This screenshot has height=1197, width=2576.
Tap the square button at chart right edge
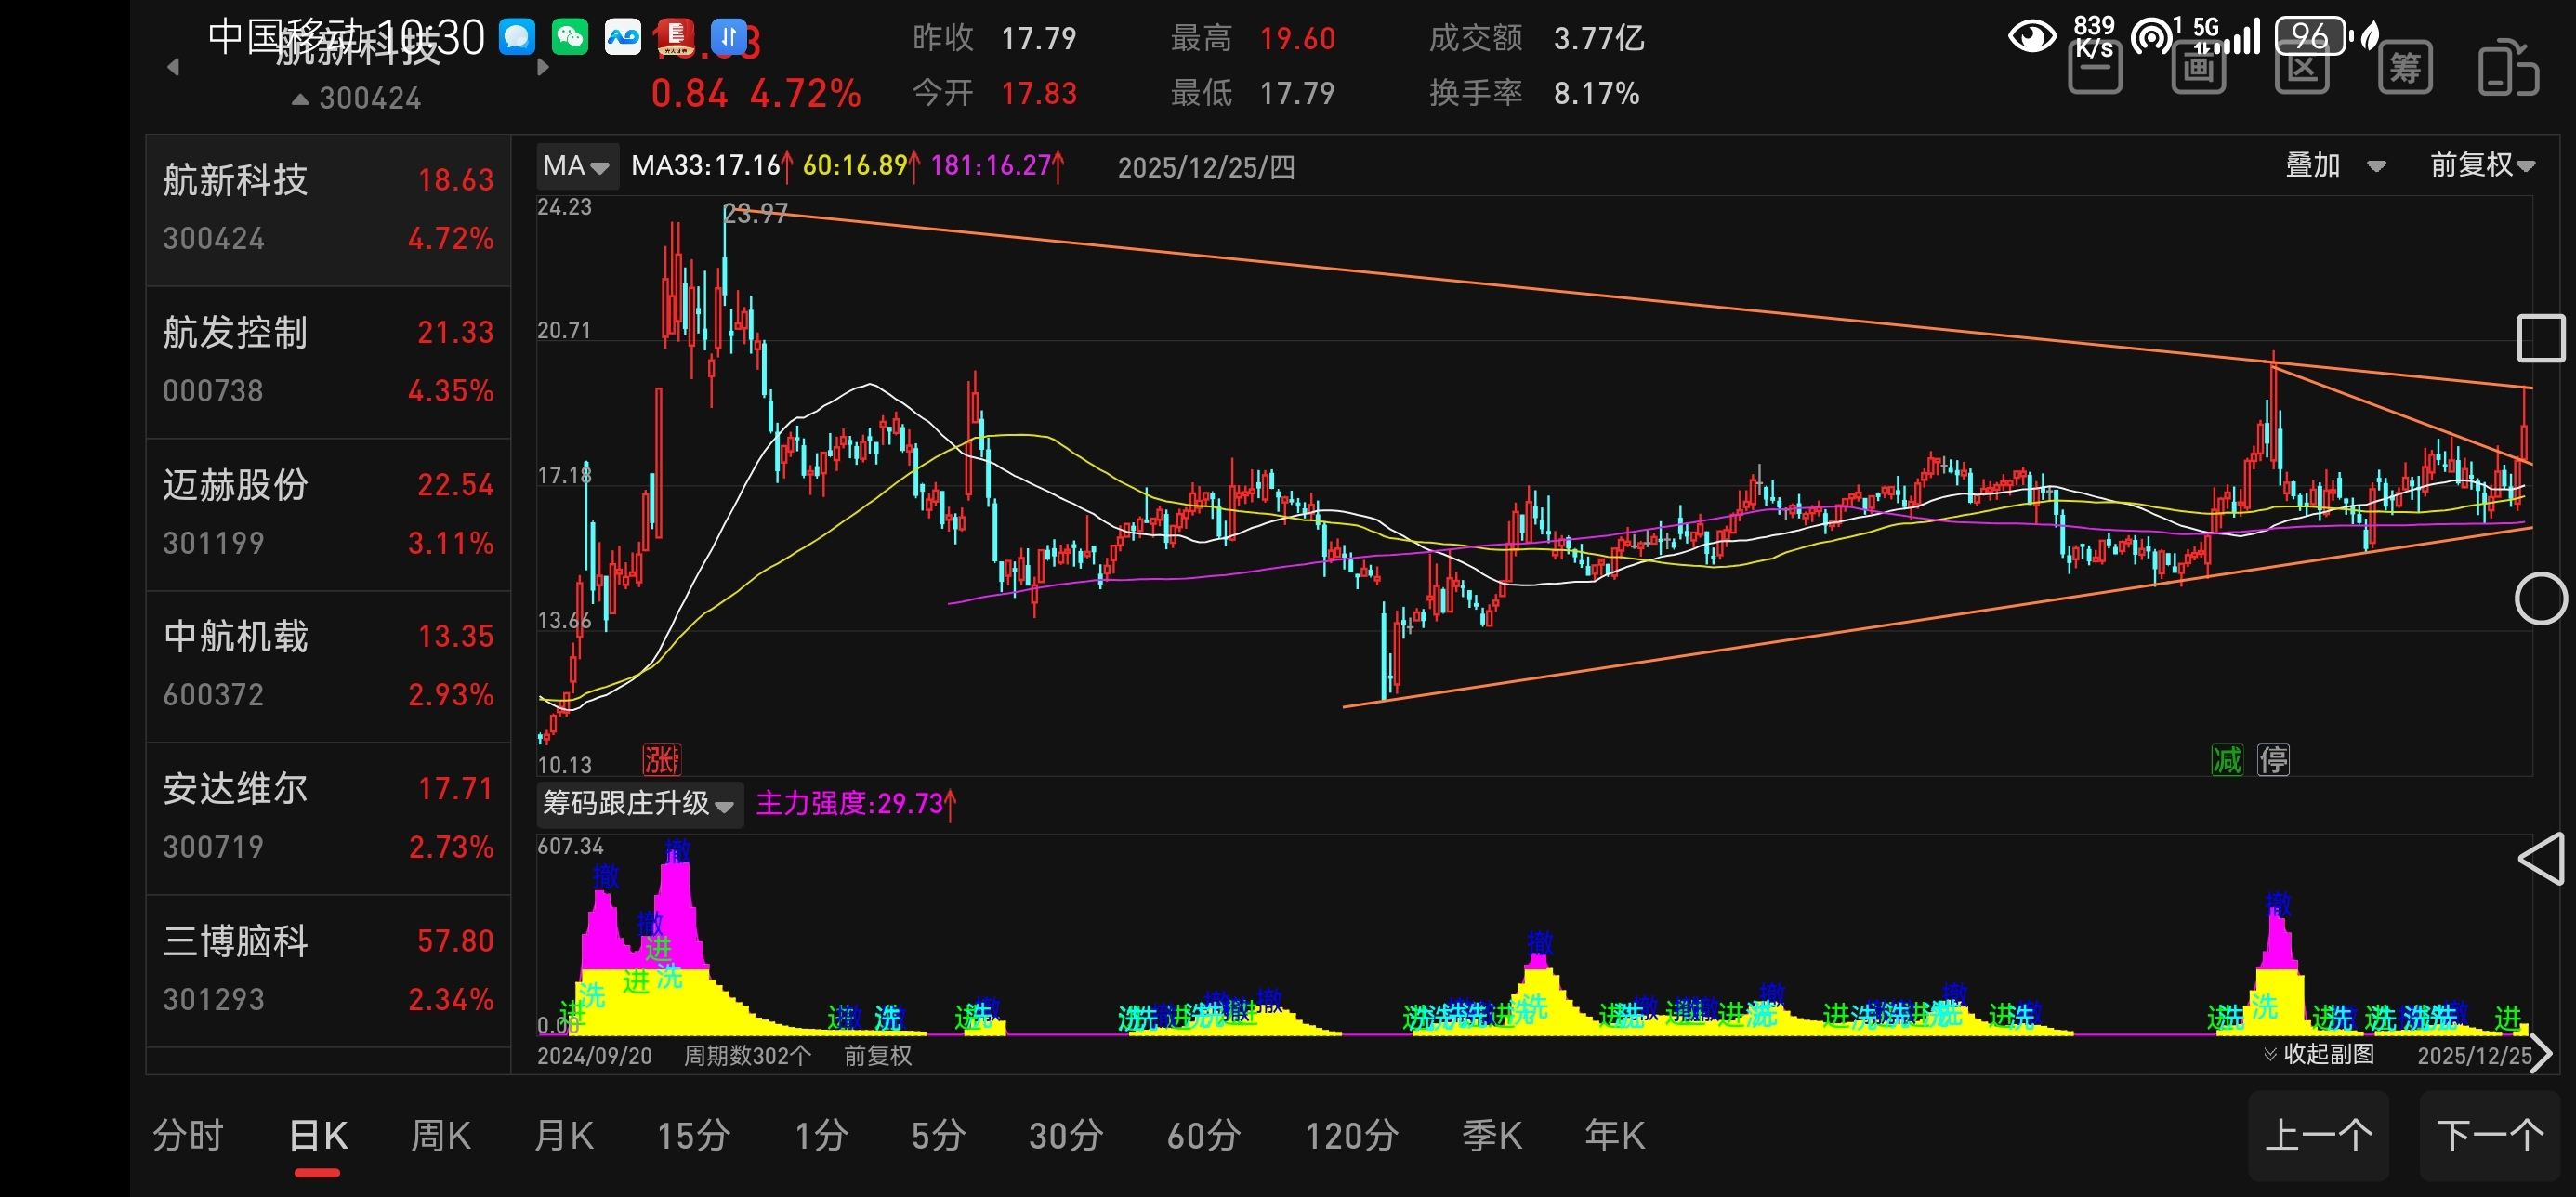coord(2540,338)
